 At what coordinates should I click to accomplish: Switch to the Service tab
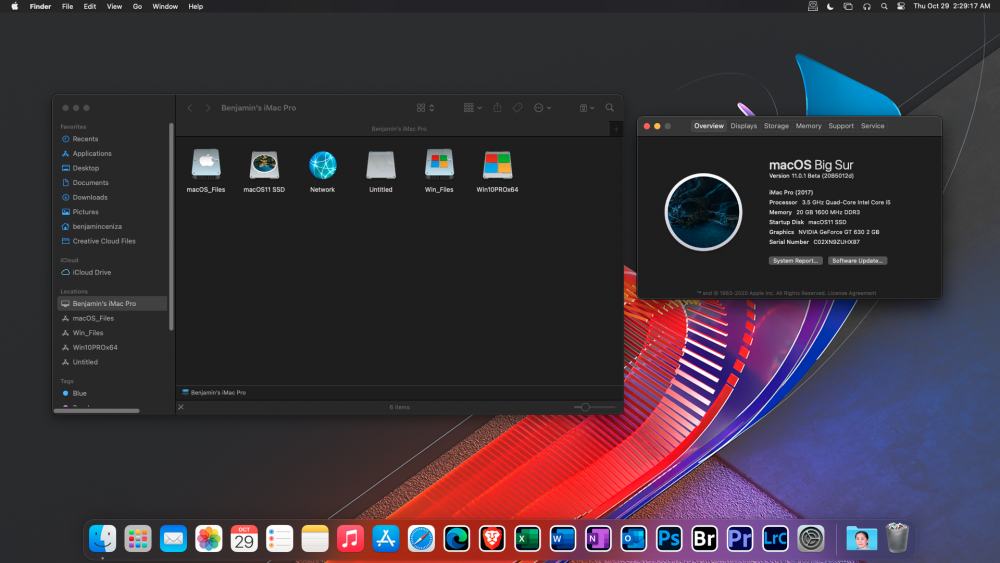pyautogui.click(x=872, y=126)
